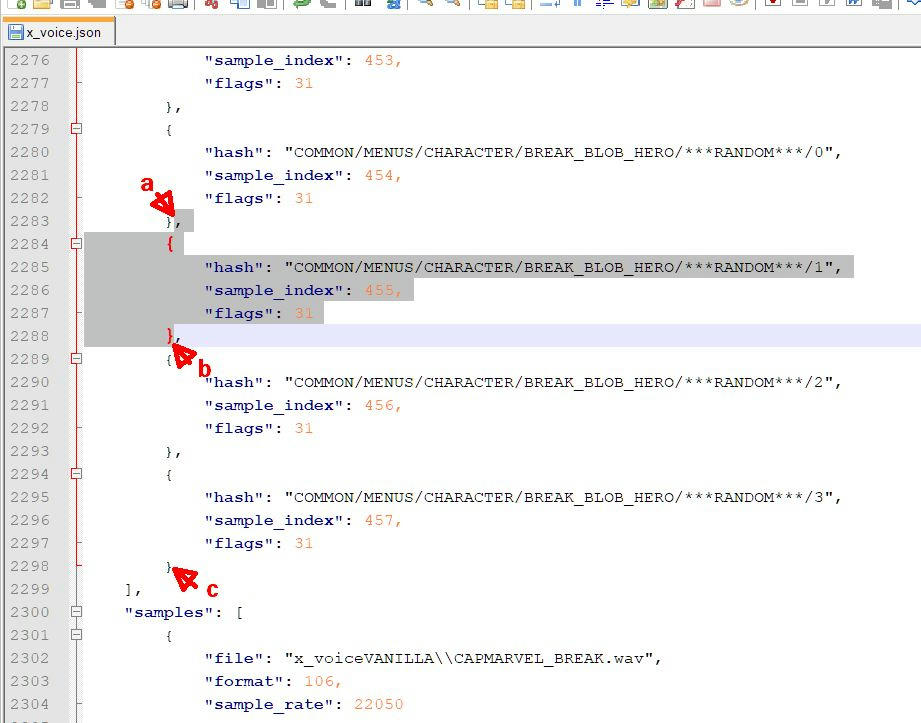Click line number 2295 in the margin
The height and width of the screenshot is (723, 921).
(30, 497)
